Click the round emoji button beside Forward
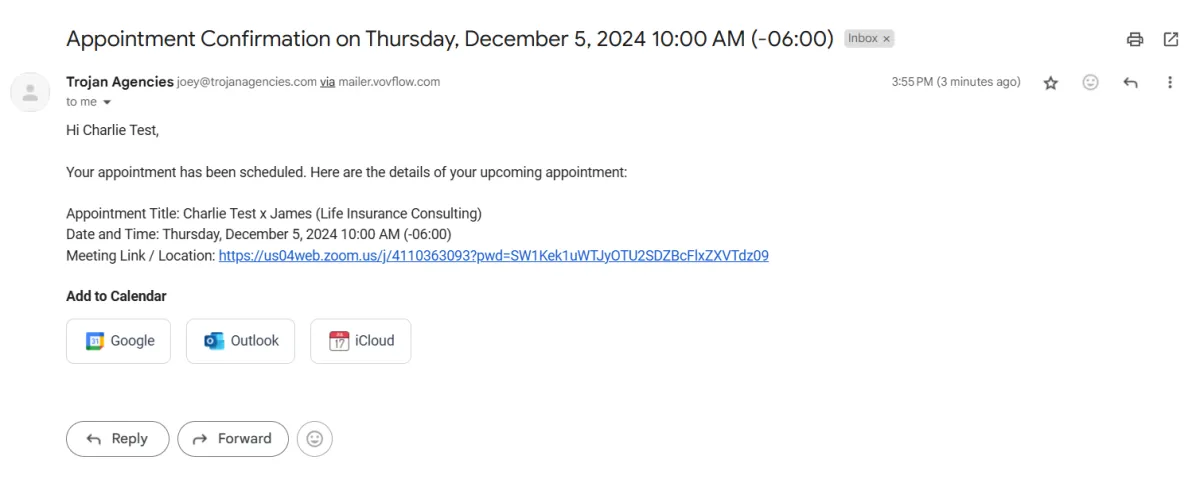The image size is (1200, 479). (315, 439)
